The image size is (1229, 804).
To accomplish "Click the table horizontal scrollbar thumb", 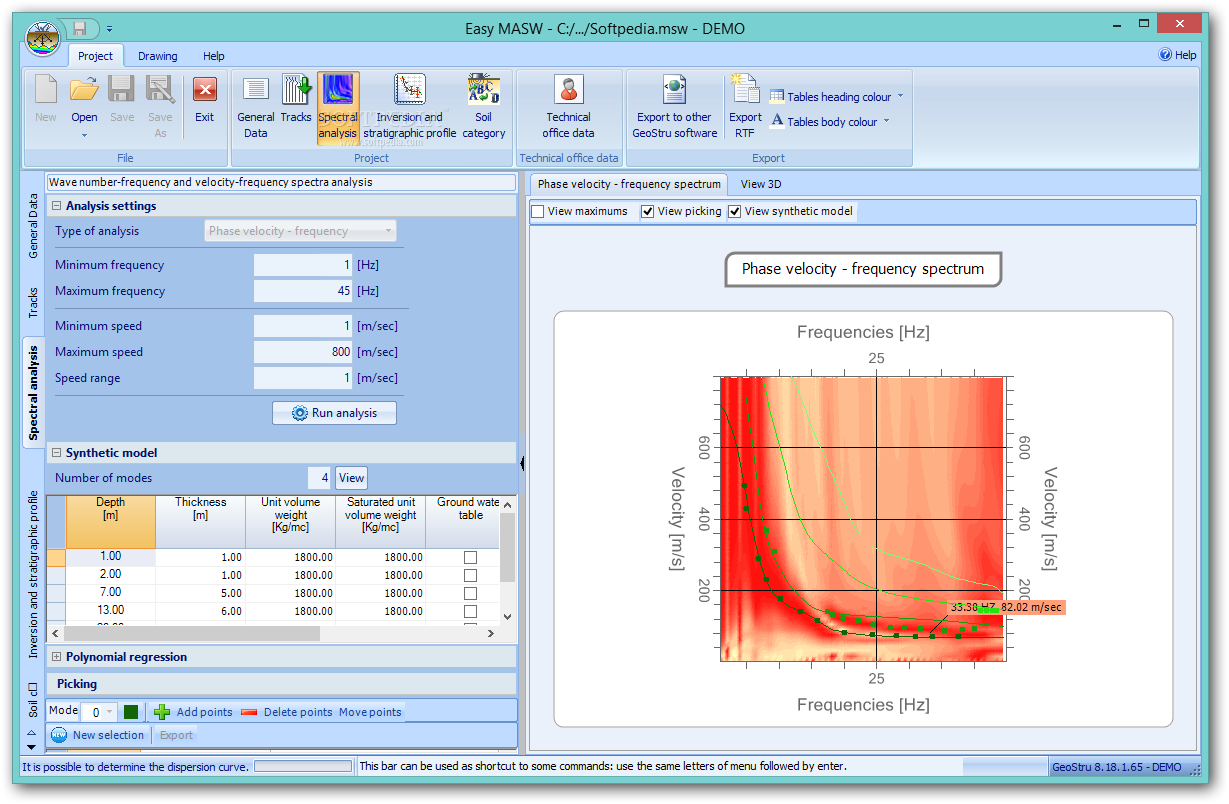I will pyautogui.click(x=192, y=633).
